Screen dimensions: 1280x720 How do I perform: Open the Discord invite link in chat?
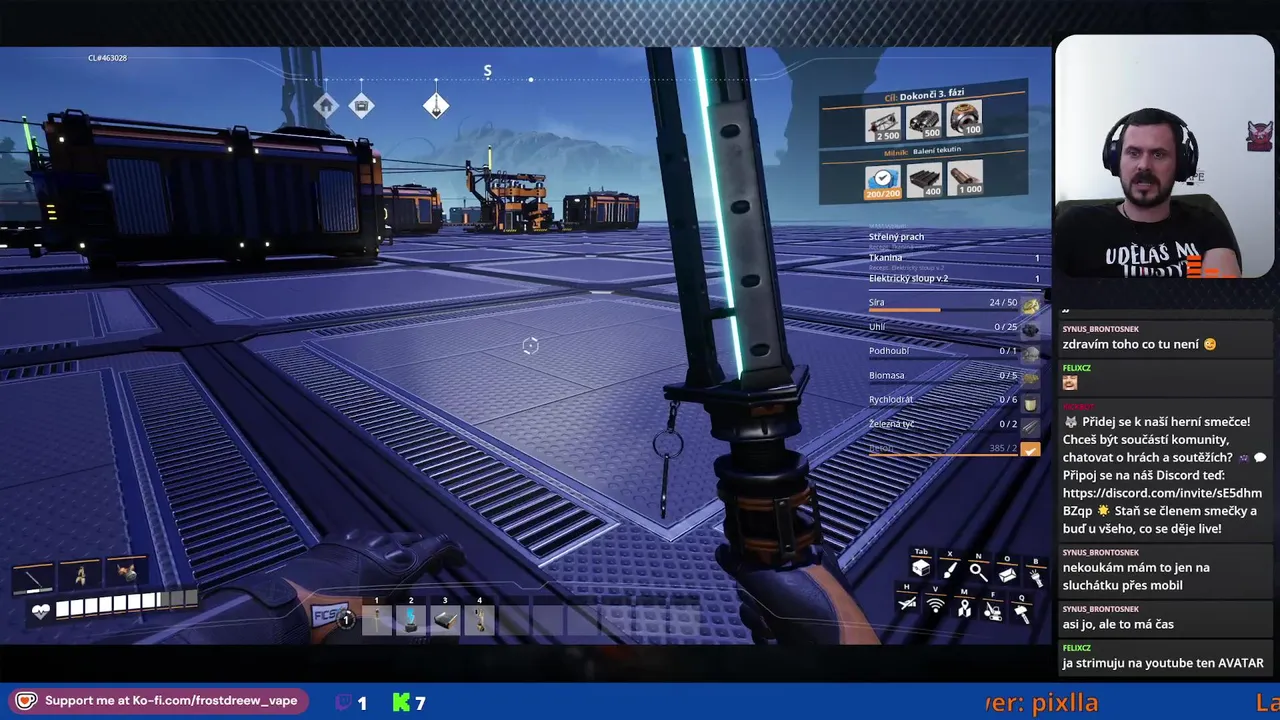point(1161,501)
